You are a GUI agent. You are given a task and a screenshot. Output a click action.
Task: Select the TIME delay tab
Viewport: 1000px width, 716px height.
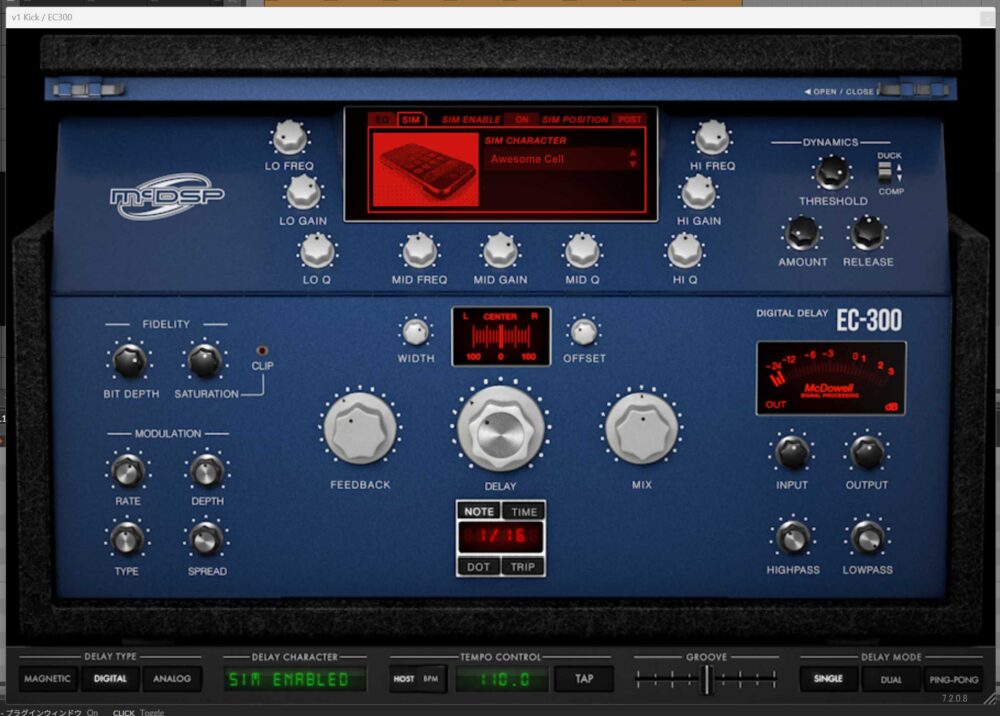[524, 511]
